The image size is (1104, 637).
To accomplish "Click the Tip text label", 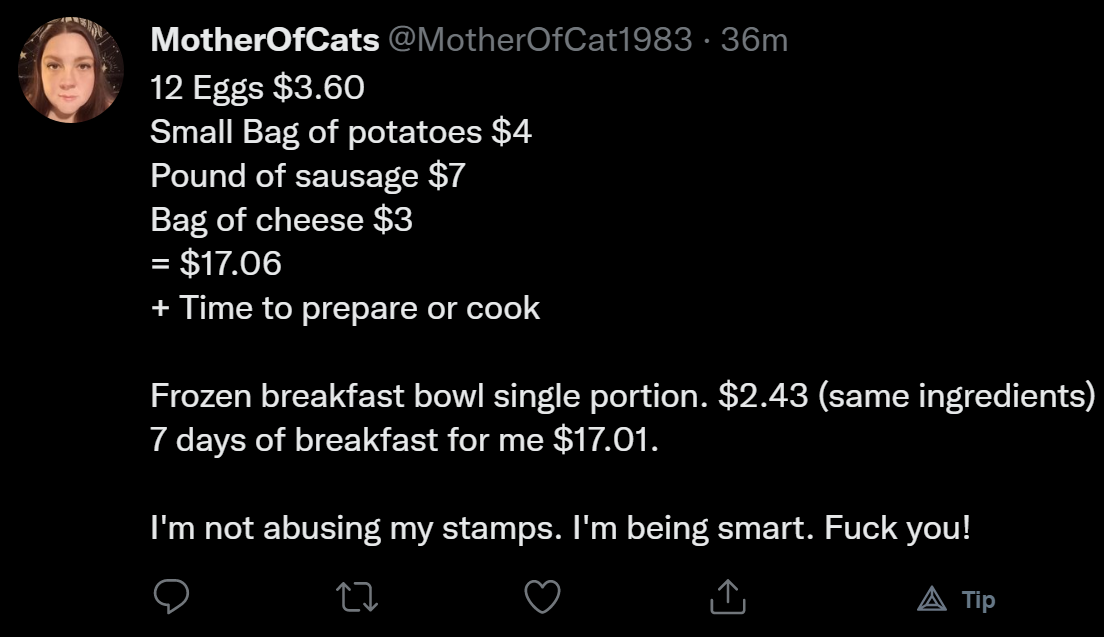I will tap(979, 600).
